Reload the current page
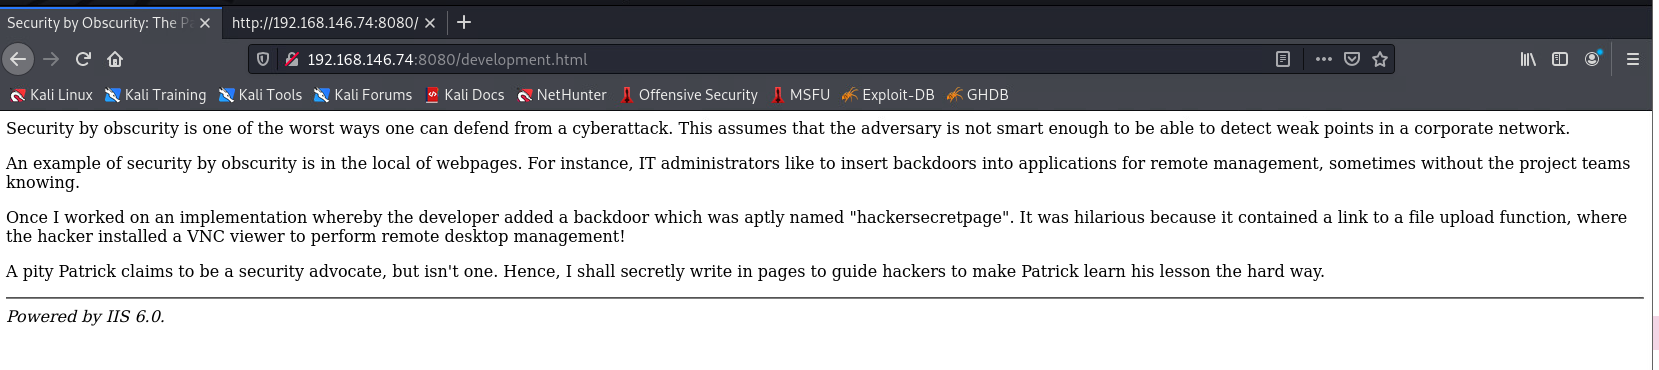The height and width of the screenshot is (370, 1659). click(x=83, y=59)
